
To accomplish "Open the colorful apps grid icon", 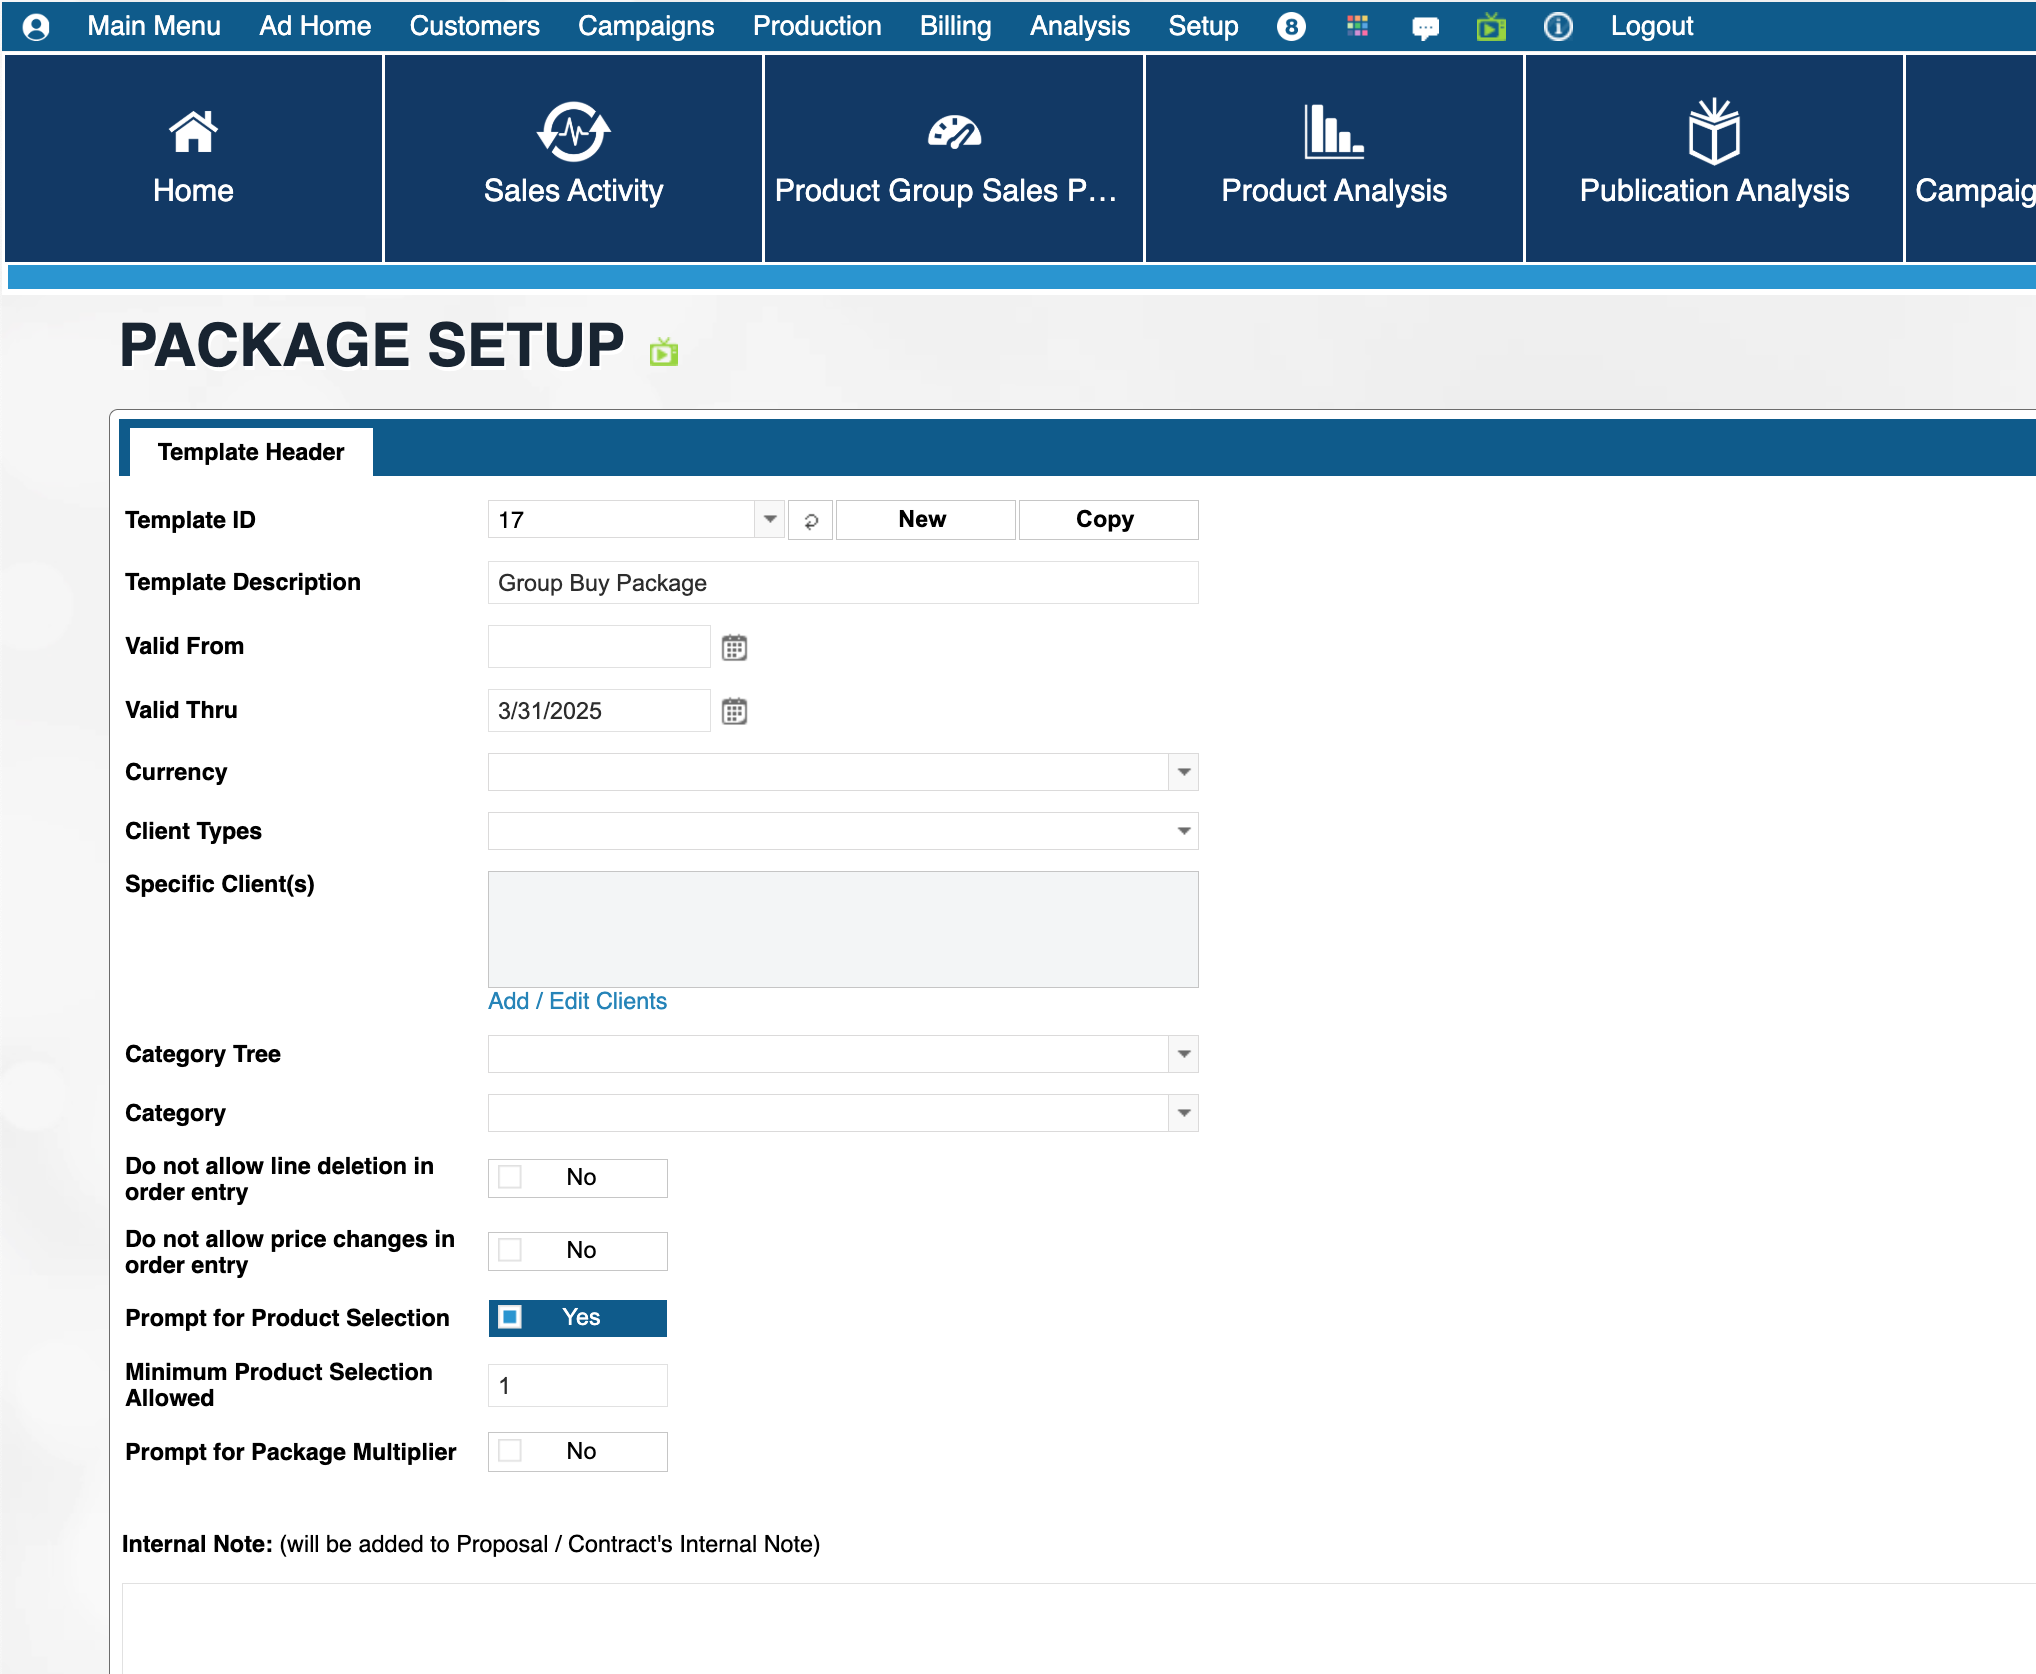I will (x=1357, y=27).
